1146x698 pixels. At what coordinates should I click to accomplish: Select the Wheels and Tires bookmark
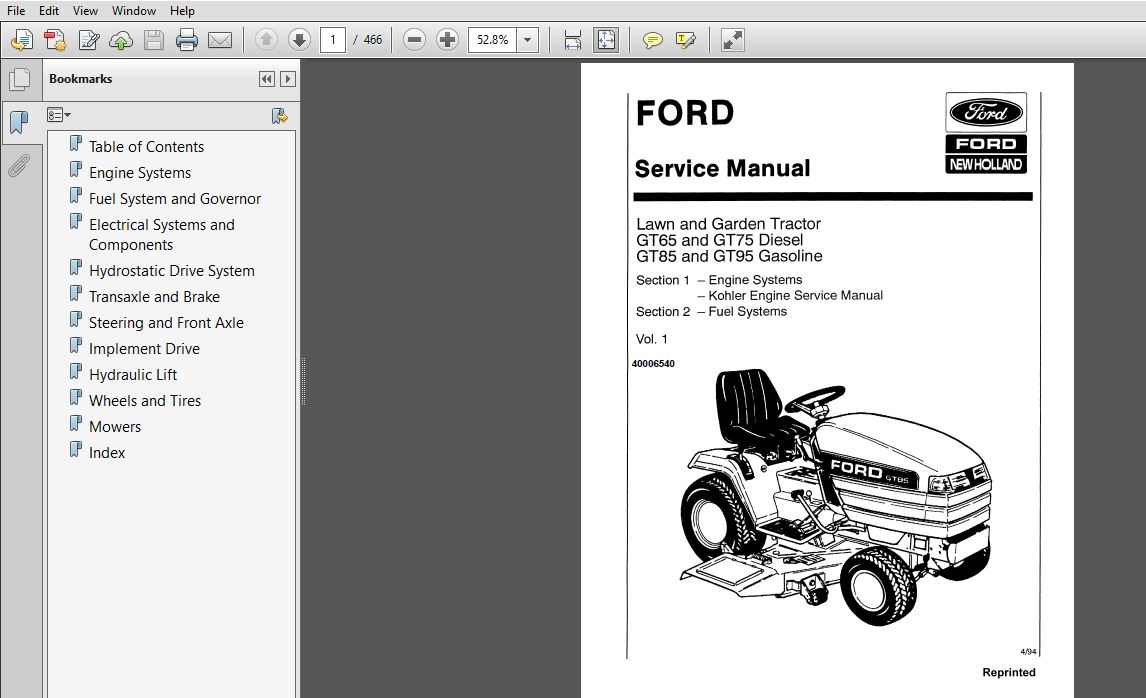click(145, 401)
